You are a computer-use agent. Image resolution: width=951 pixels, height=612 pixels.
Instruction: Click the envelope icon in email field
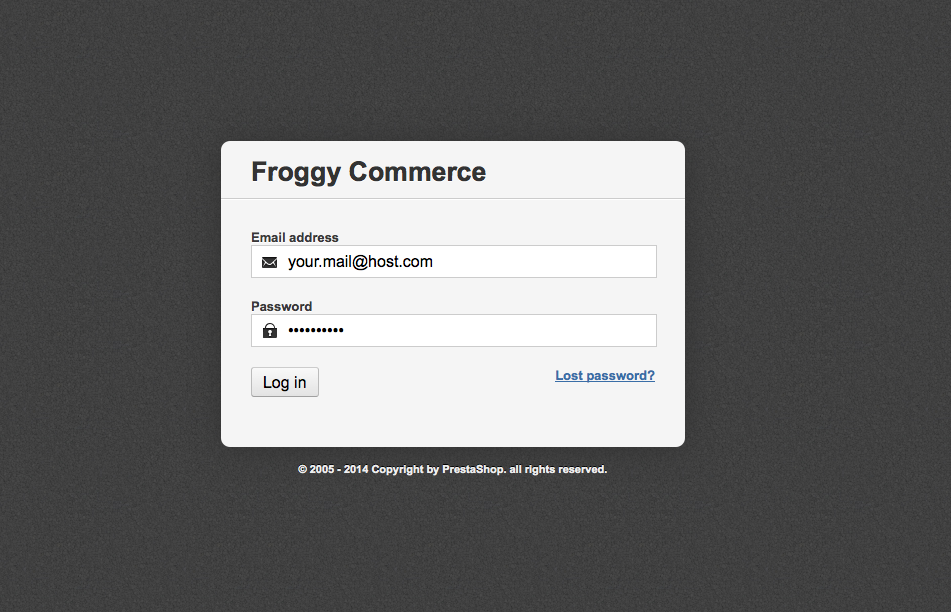tap(269, 262)
